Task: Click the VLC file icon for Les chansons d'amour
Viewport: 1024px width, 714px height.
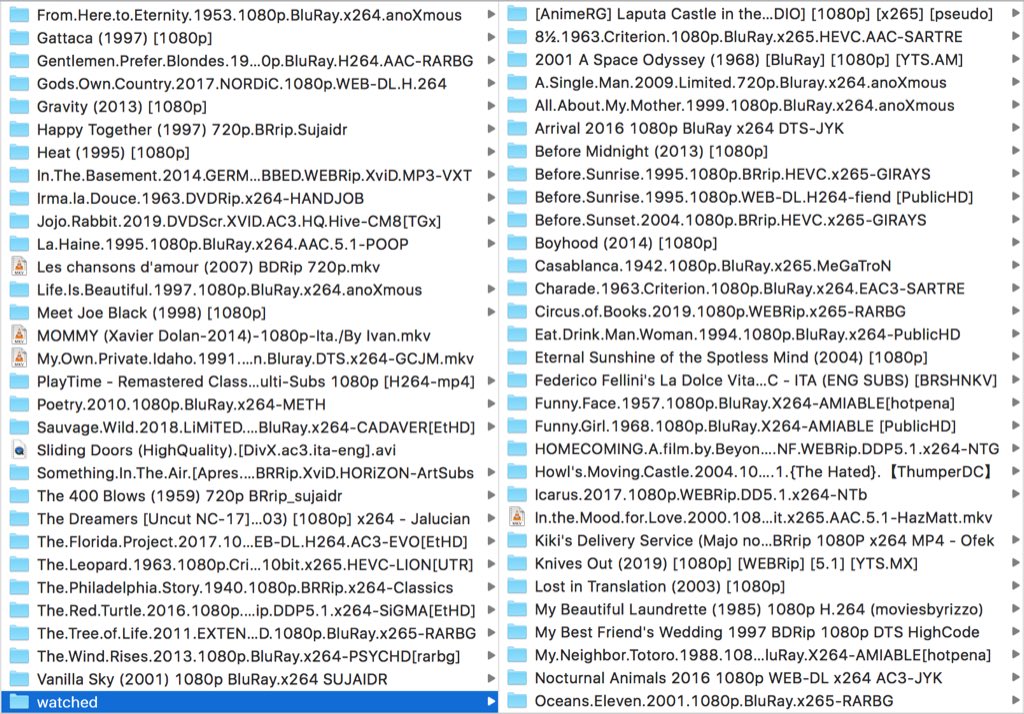Action: pyautogui.click(x=20, y=267)
